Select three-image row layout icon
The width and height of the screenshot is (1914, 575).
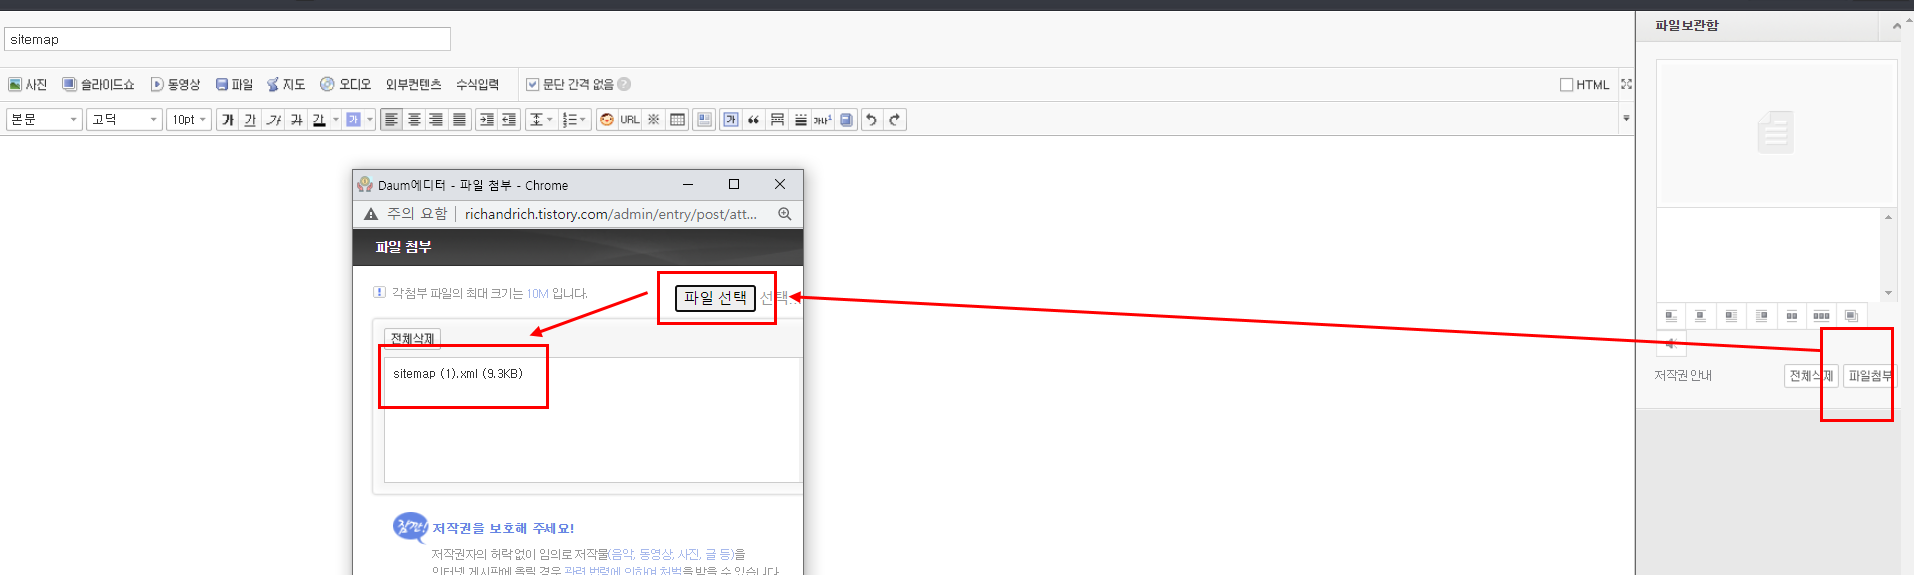pos(1821,316)
